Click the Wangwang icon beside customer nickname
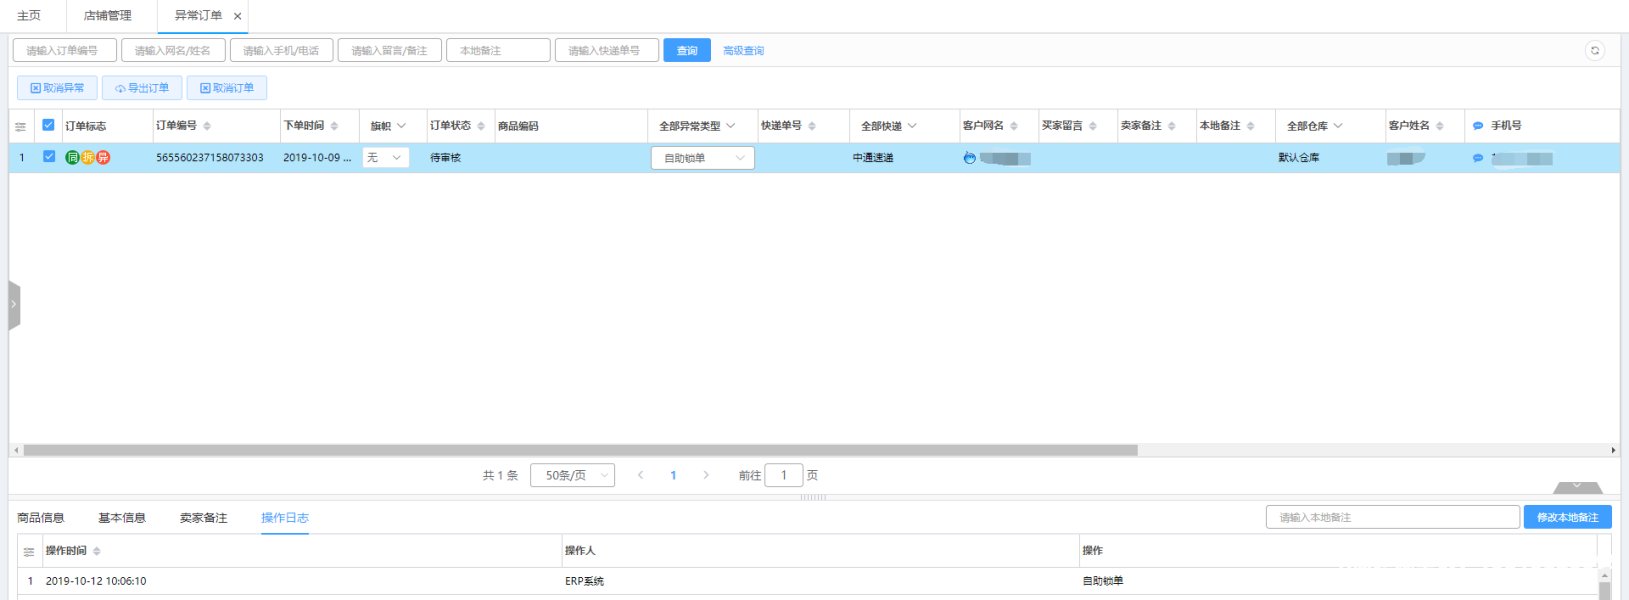This screenshot has width=1629, height=600. (x=969, y=158)
